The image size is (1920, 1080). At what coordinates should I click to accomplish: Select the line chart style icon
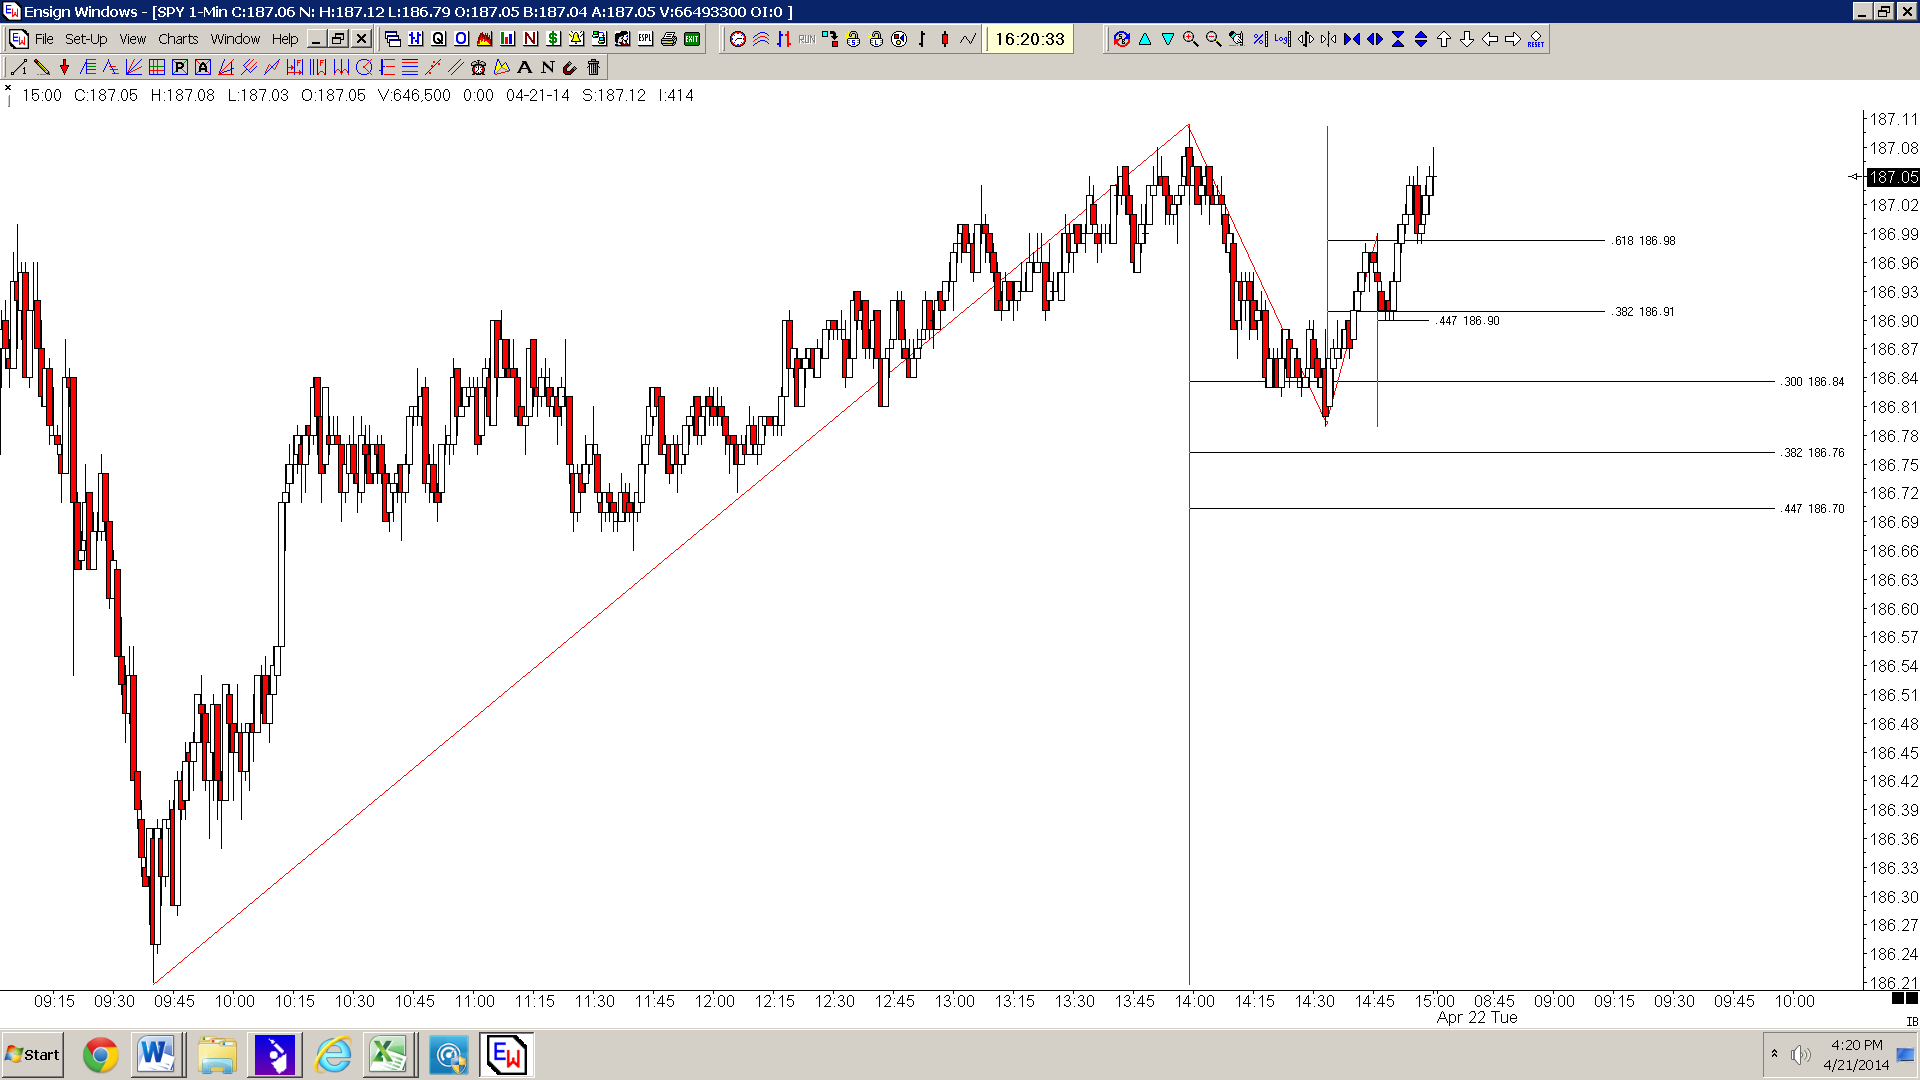968,39
